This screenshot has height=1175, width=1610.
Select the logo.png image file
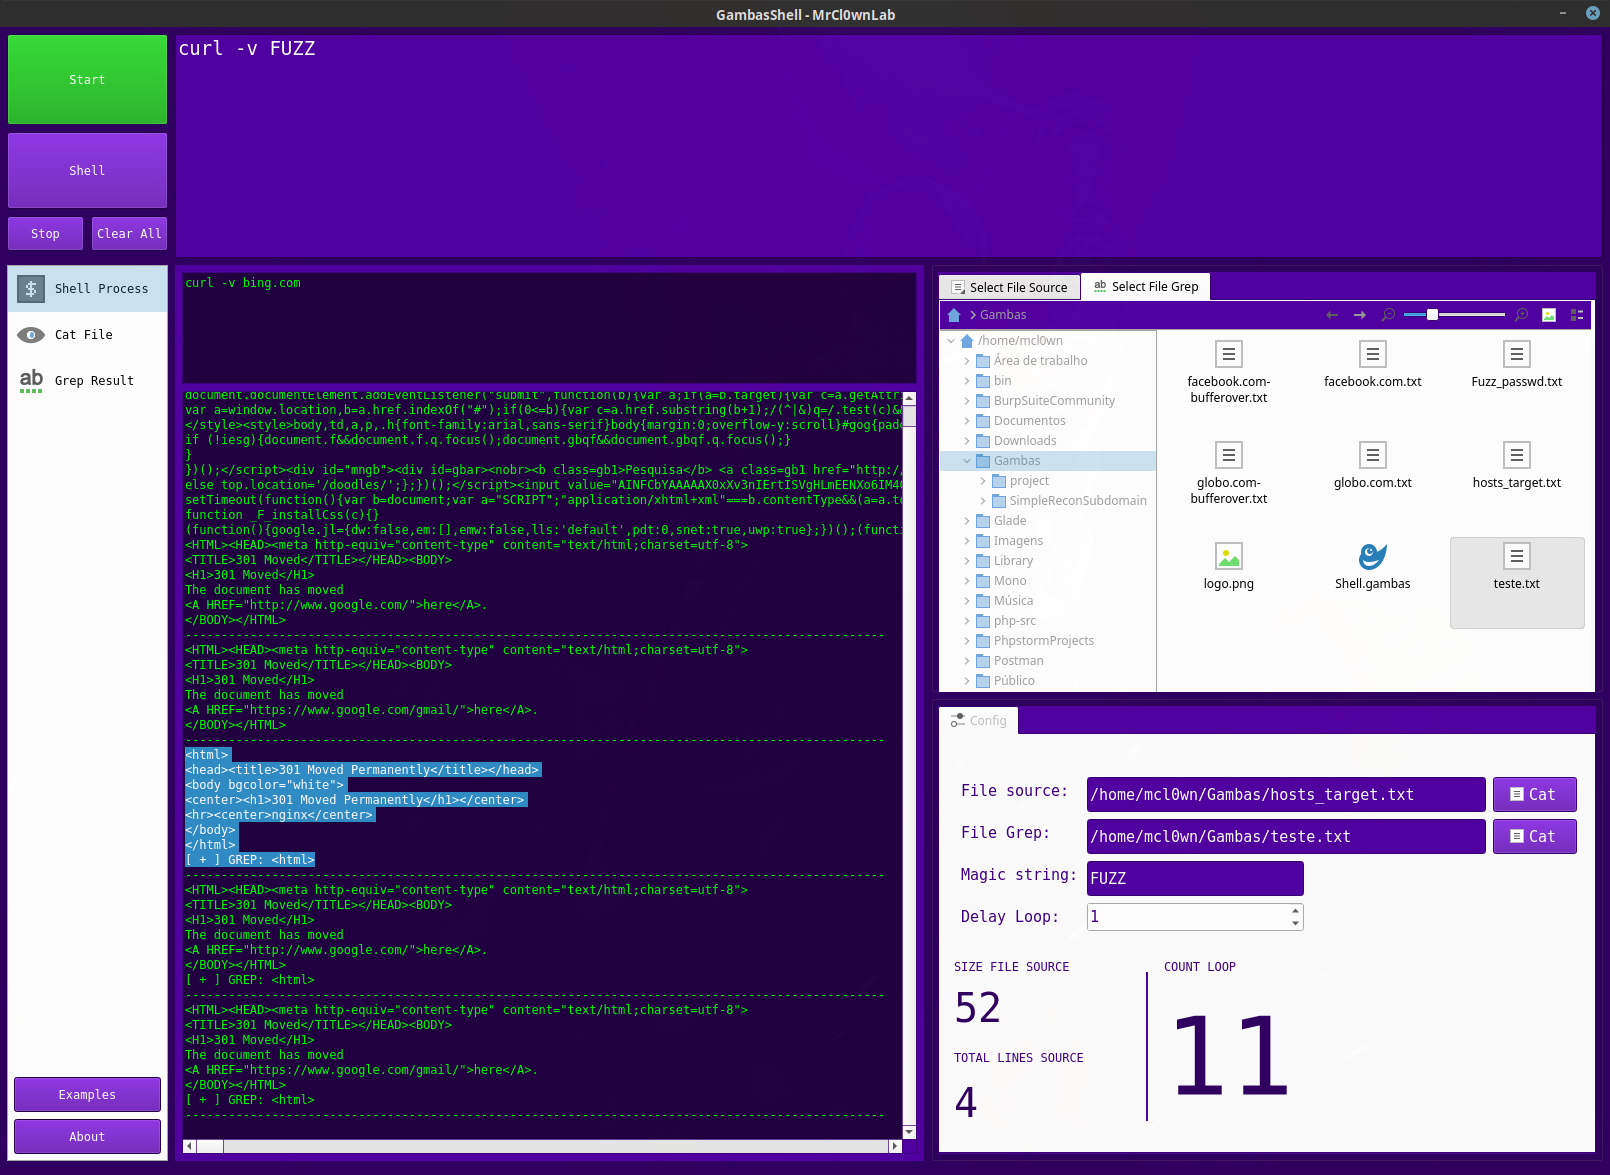pyautogui.click(x=1229, y=556)
